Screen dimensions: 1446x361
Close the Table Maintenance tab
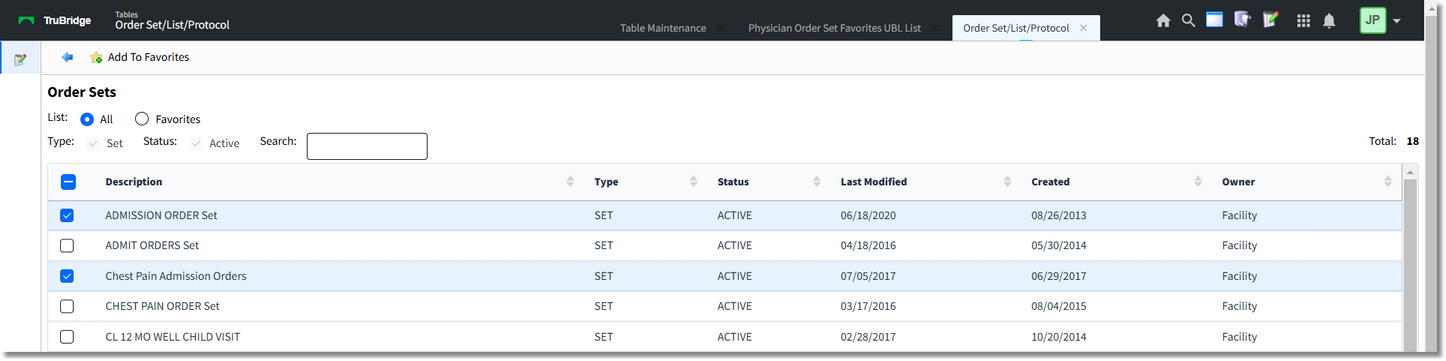720,28
